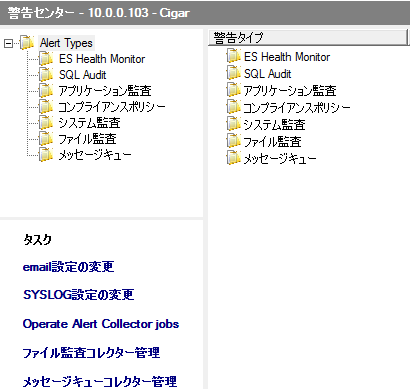Click the Alert Types root folder icon
Screen dimensions: 410x389
point(27,43)
